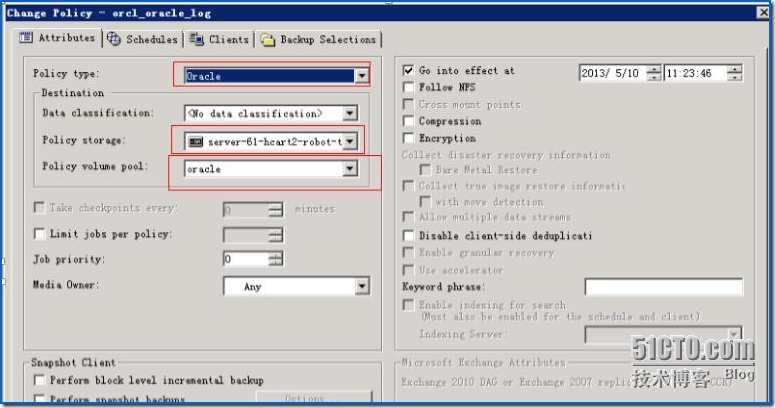Enable Follow NFS checkbox
The image size is (775, 408).
tap(408, 87)
